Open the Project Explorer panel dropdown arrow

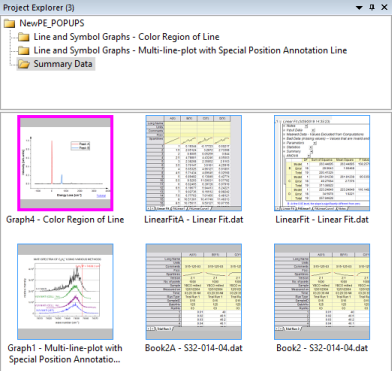click(x=359, y=8)
